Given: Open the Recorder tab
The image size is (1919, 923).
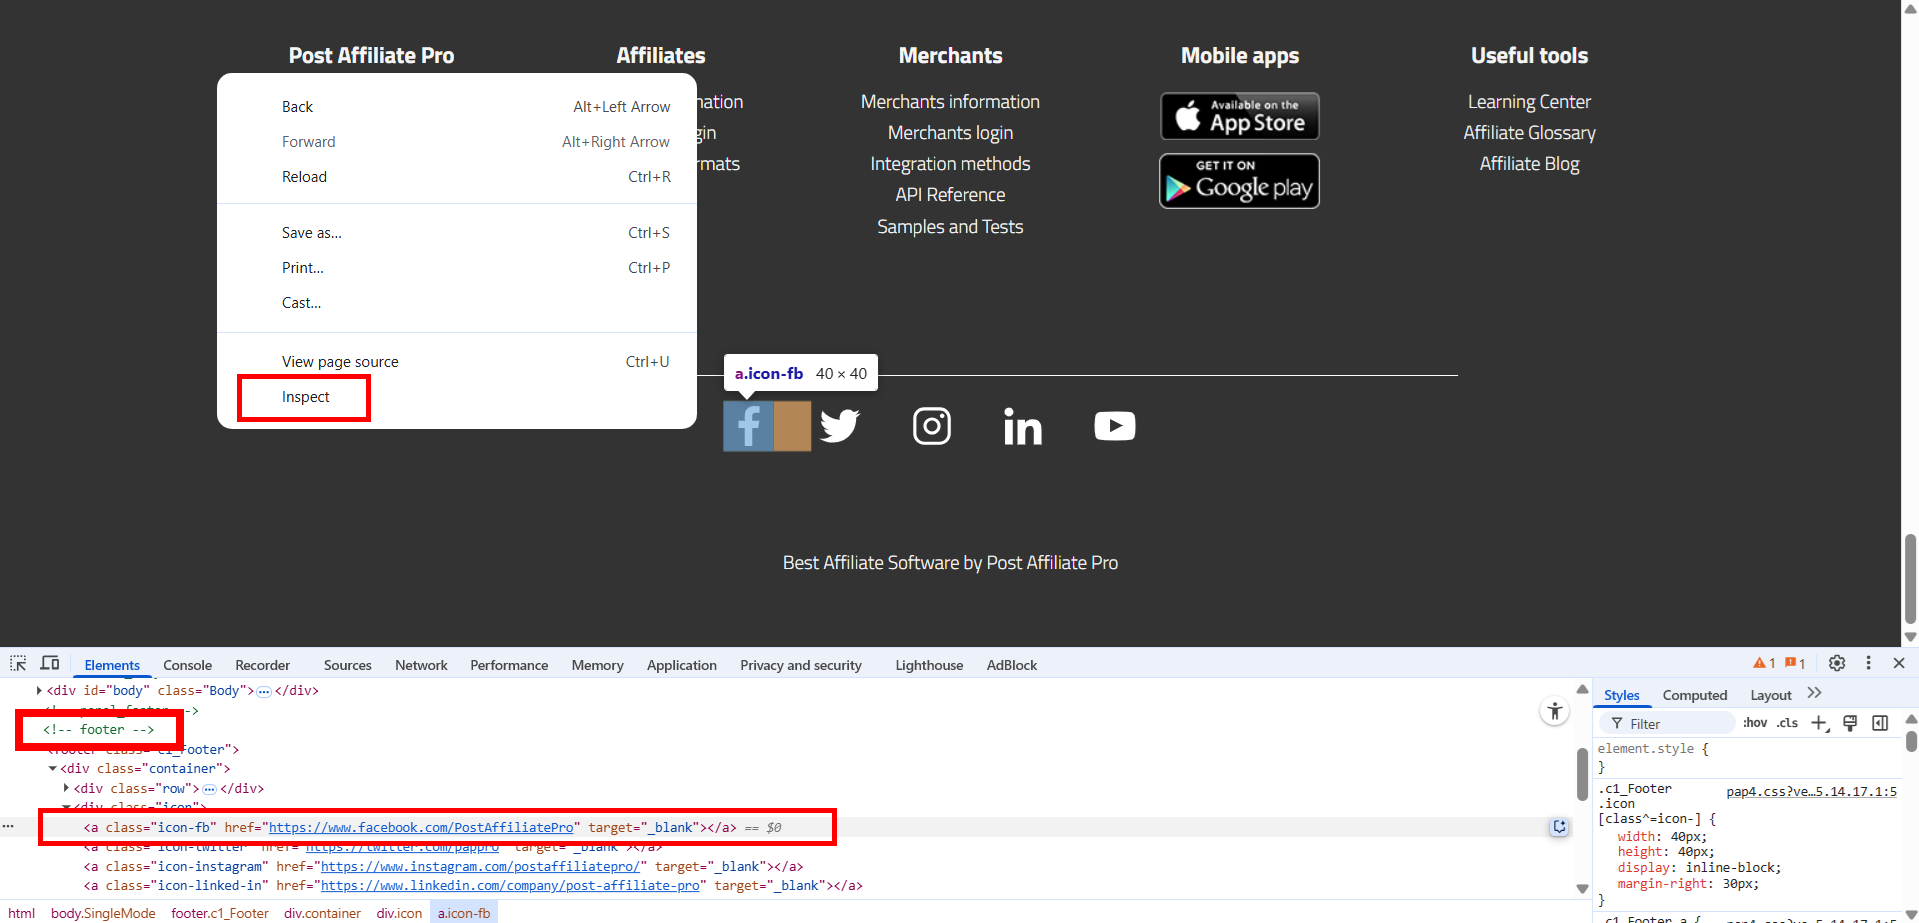Looking at the screenshot, I should click(263, 665).
